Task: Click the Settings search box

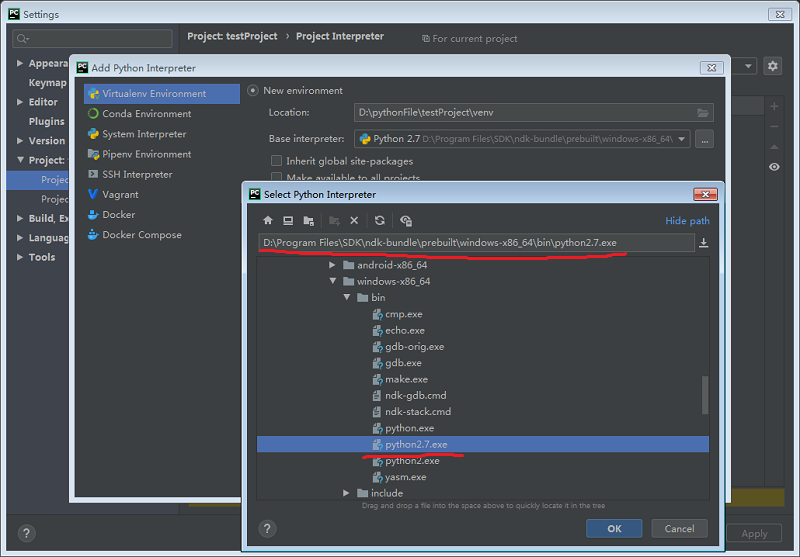Action: [92, 39]
